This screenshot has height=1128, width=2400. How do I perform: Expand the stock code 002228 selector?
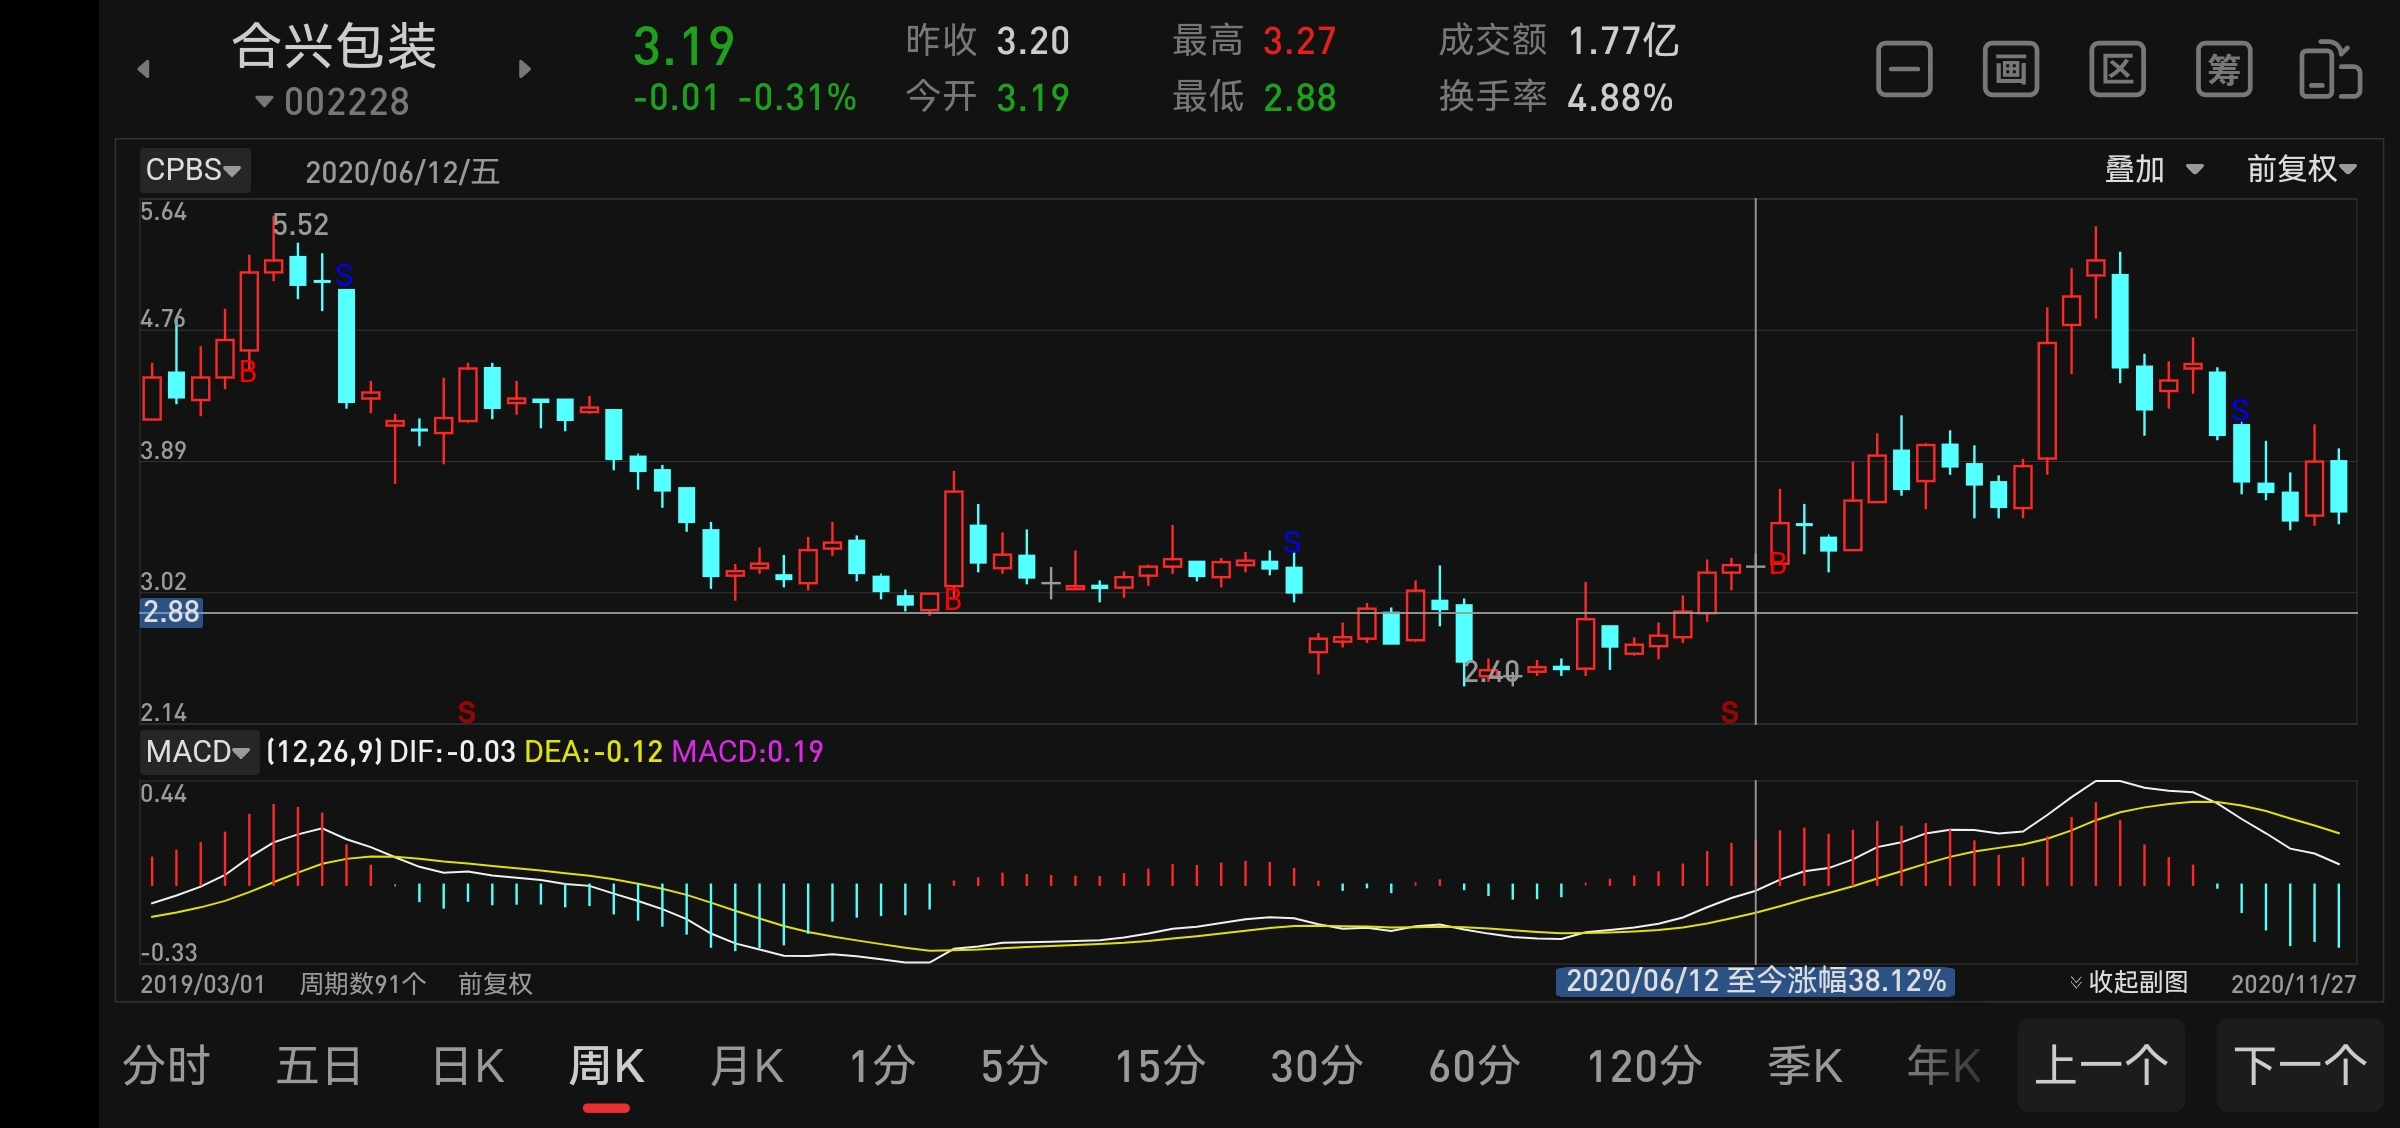pyautogui.click(x=333, y=102)
